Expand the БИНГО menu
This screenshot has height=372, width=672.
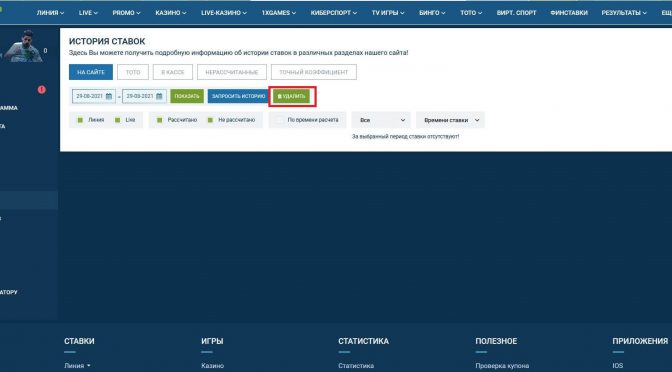432,13
